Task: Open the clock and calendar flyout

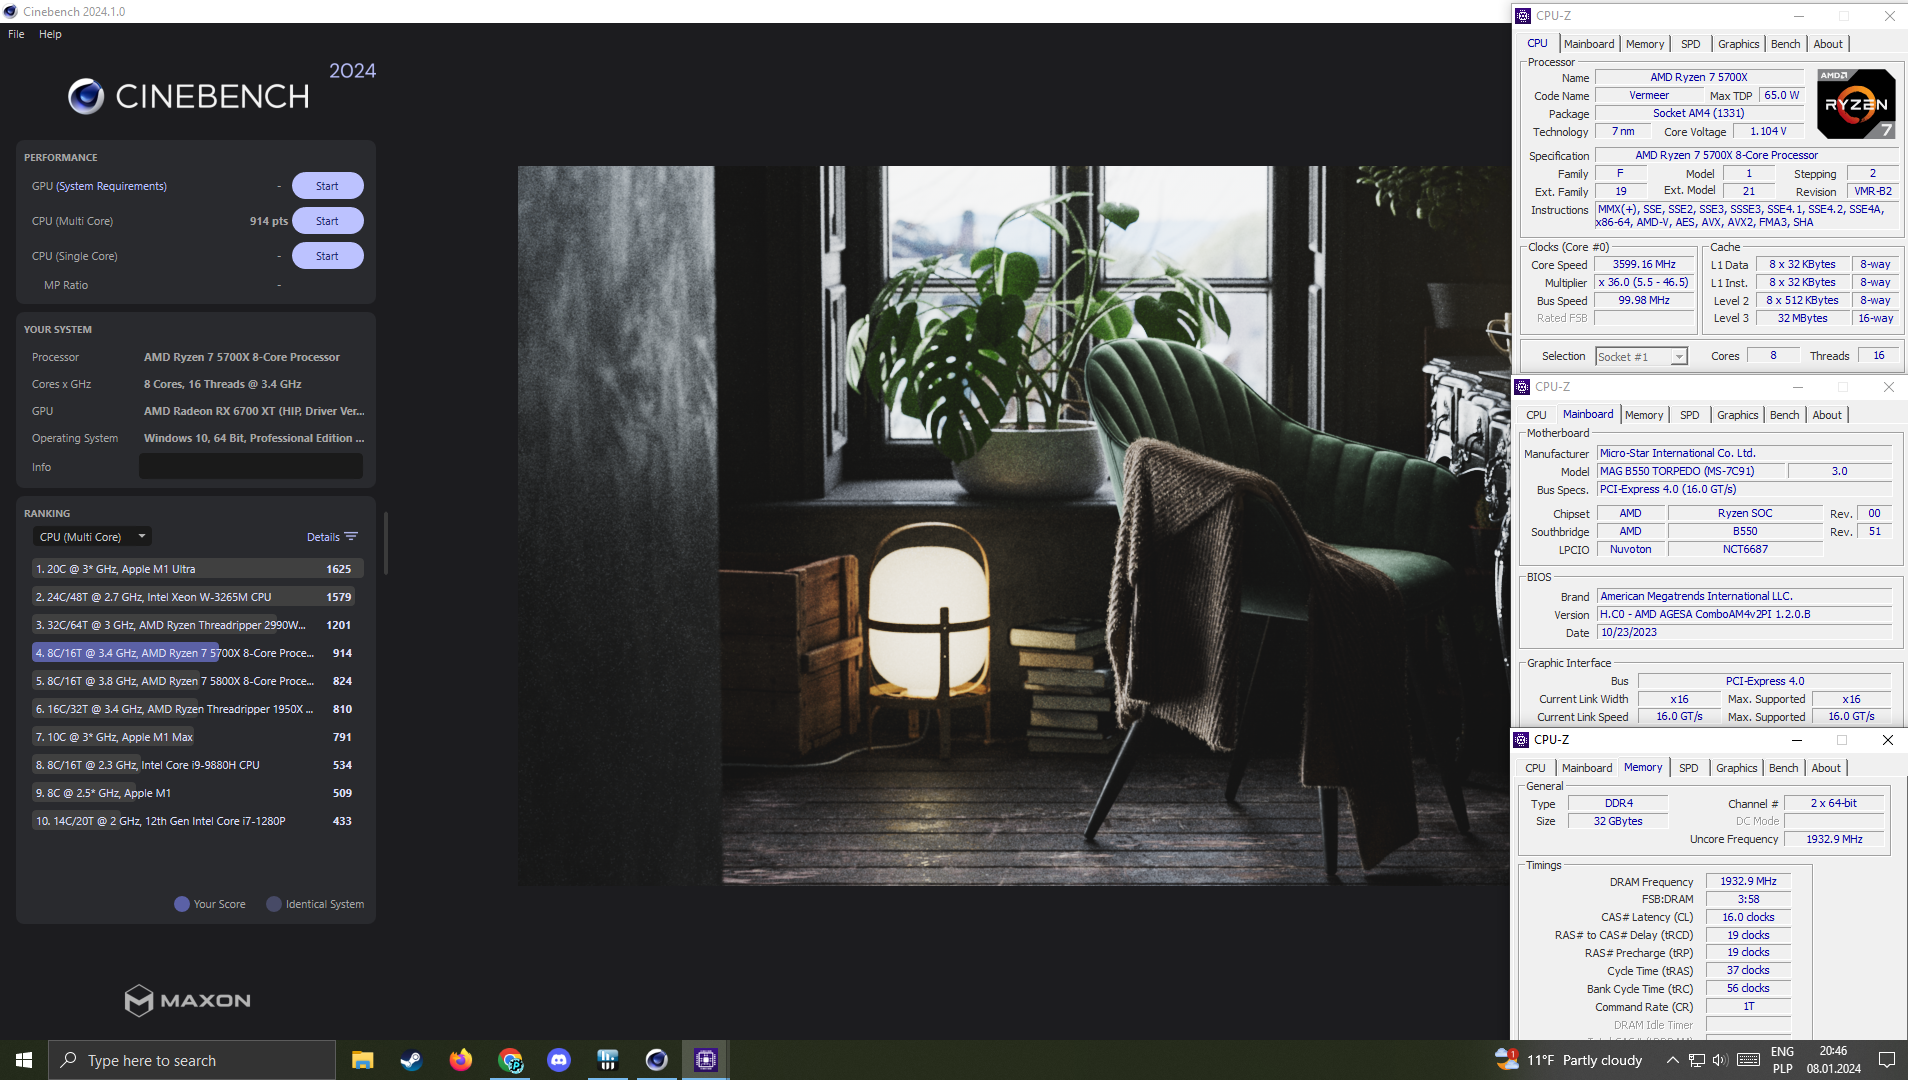Action: point(1834,1060)
